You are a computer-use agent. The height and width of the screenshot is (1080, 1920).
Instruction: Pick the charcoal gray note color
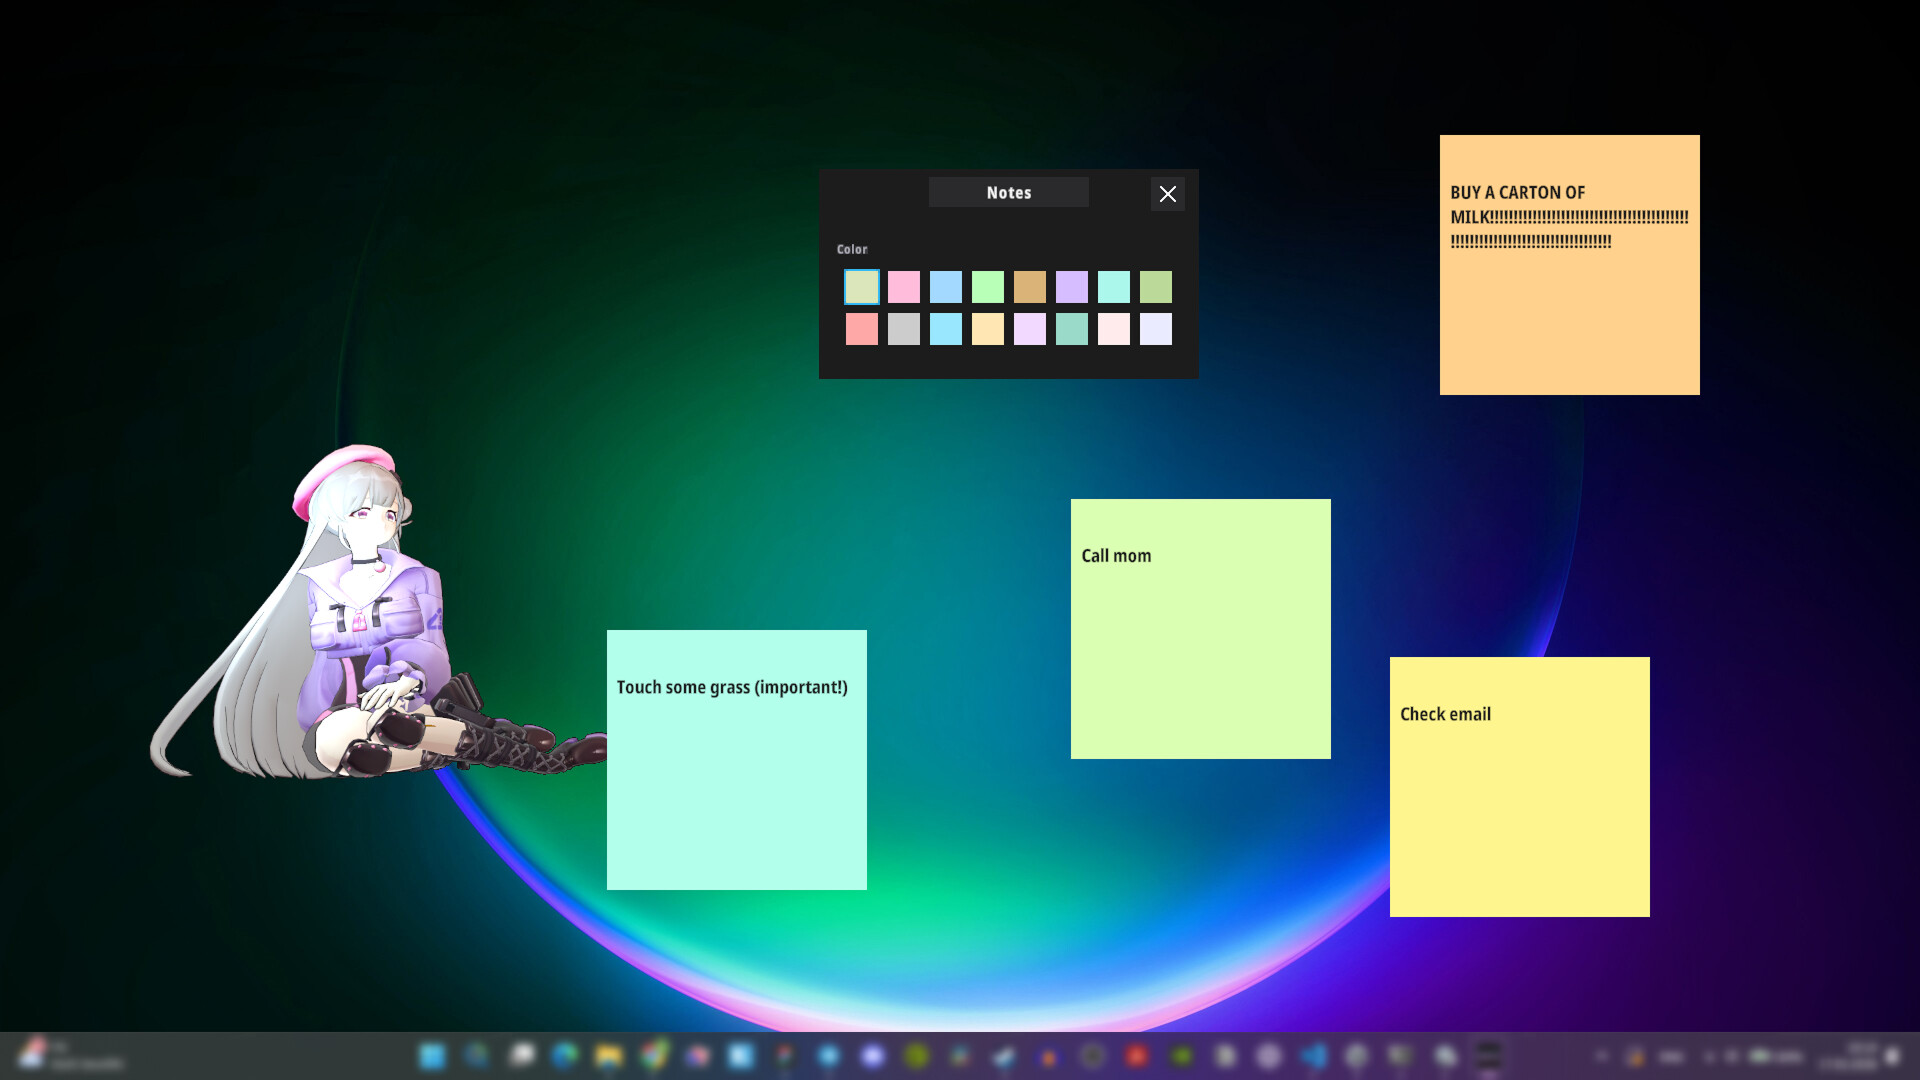tap(904, 329)
